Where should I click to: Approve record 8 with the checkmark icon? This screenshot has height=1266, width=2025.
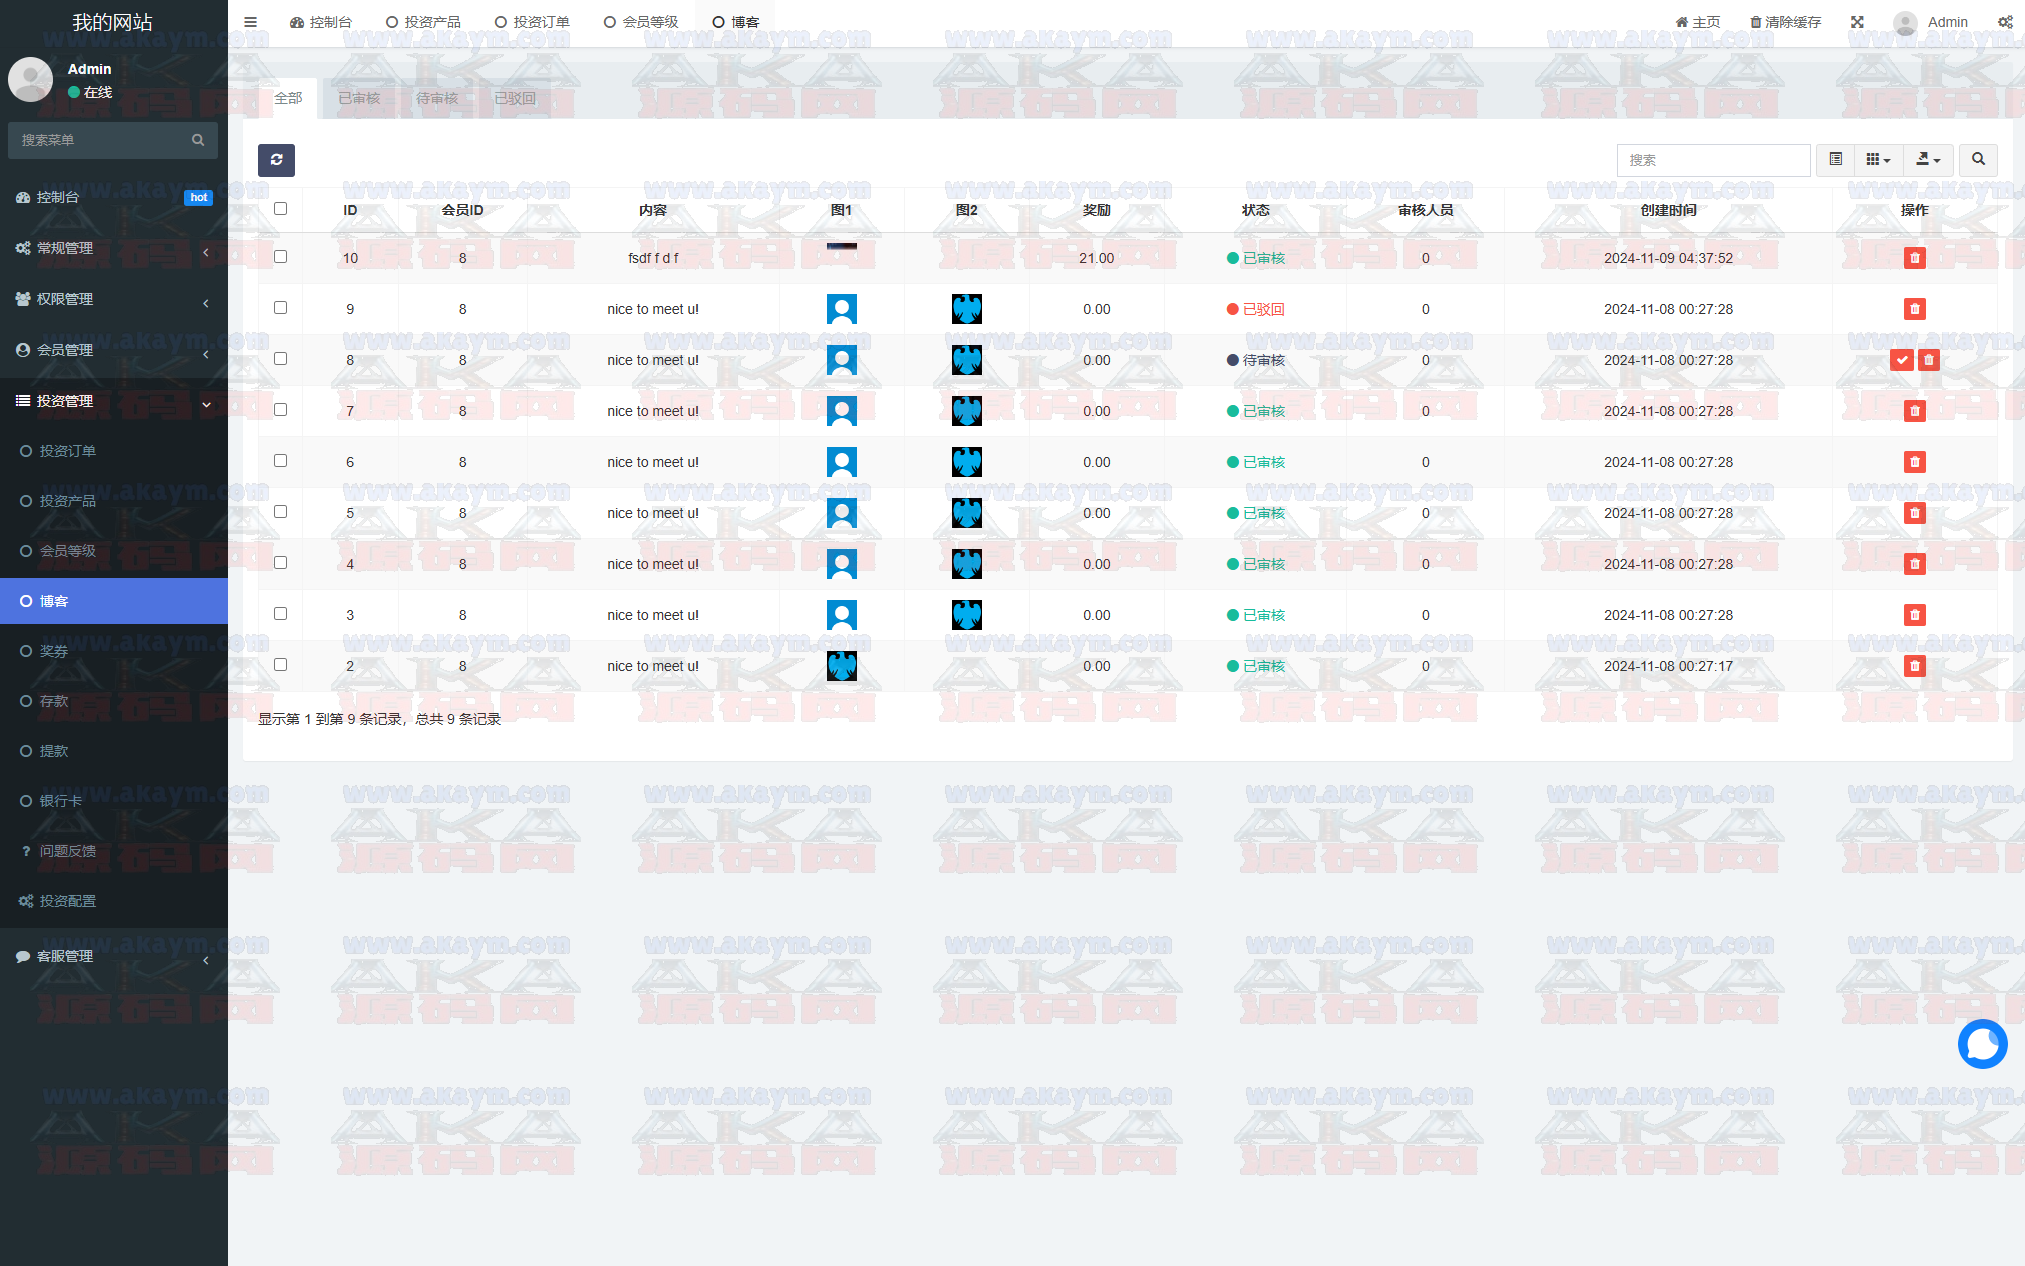point(1901,360)
